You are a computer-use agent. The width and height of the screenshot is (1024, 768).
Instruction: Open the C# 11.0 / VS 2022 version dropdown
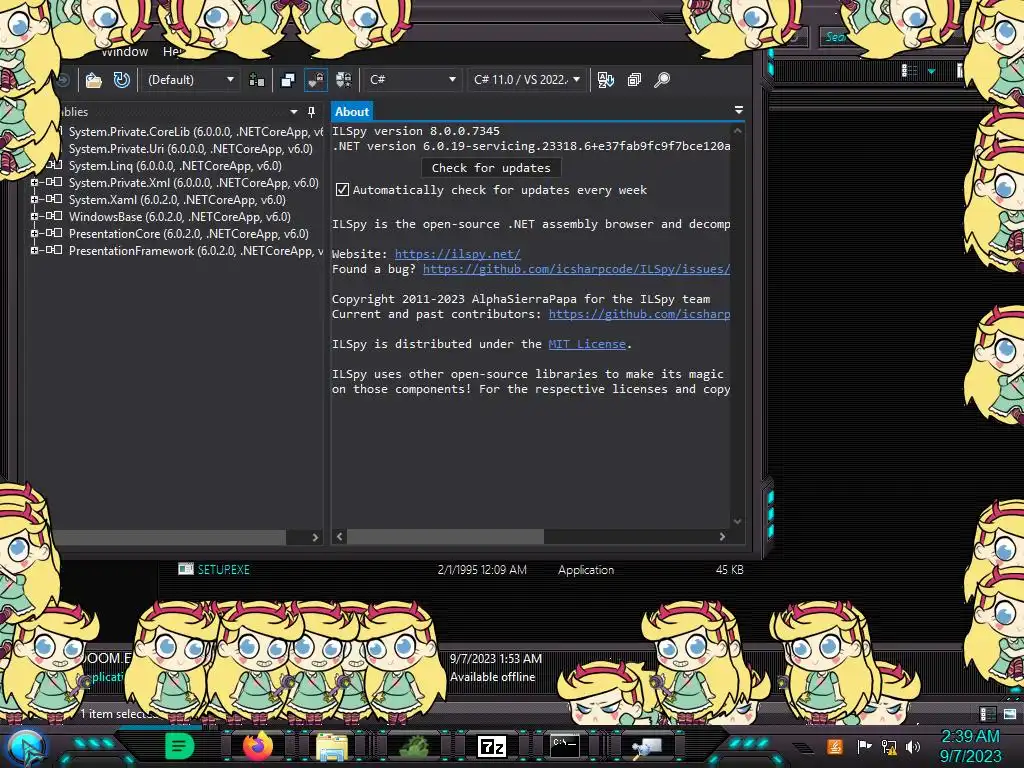pos(526,80)
